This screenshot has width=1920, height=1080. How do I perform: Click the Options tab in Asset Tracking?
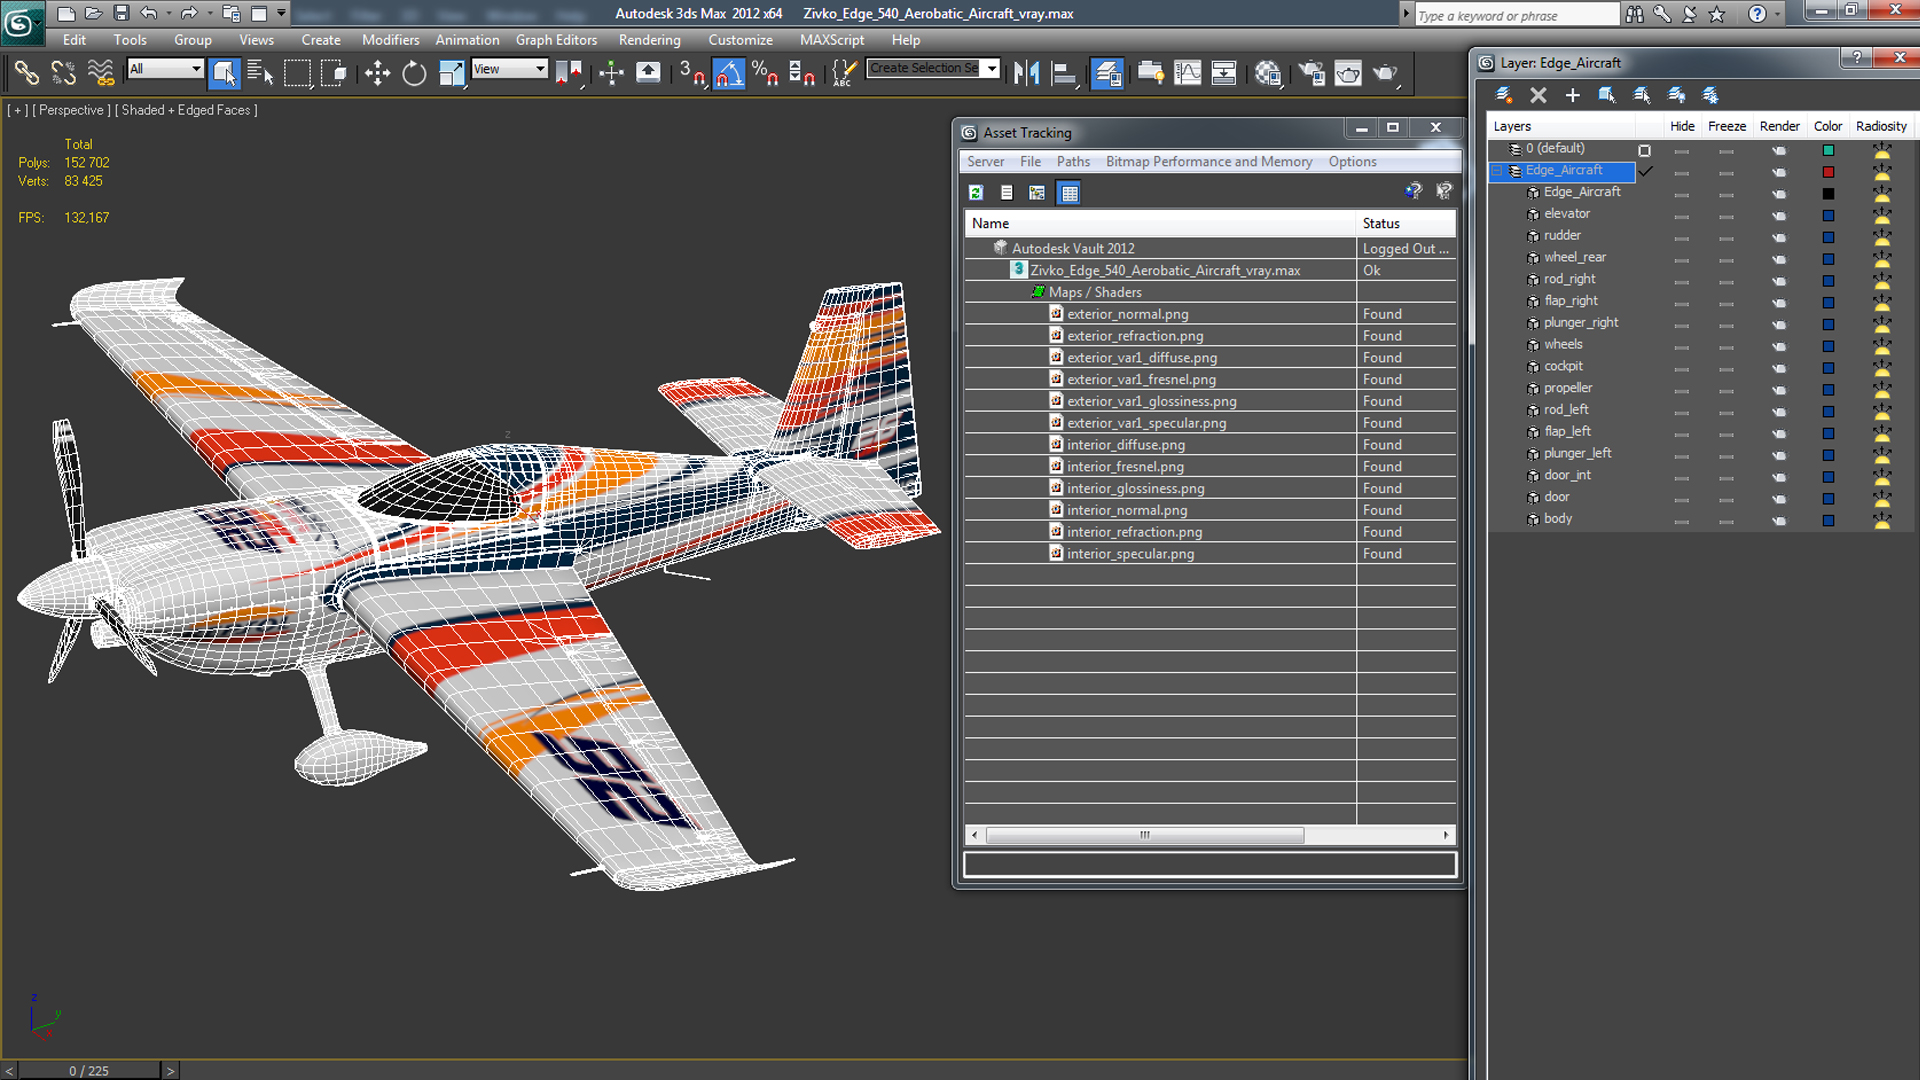[x=1352, y=161]
